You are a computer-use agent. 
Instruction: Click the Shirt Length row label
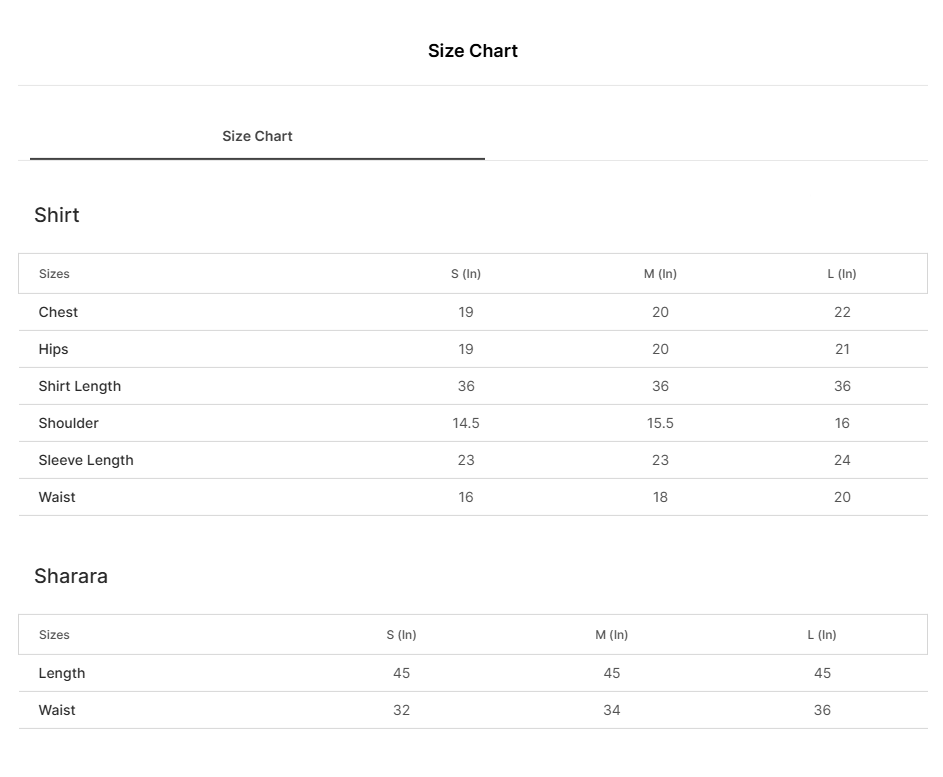(80, 386)
